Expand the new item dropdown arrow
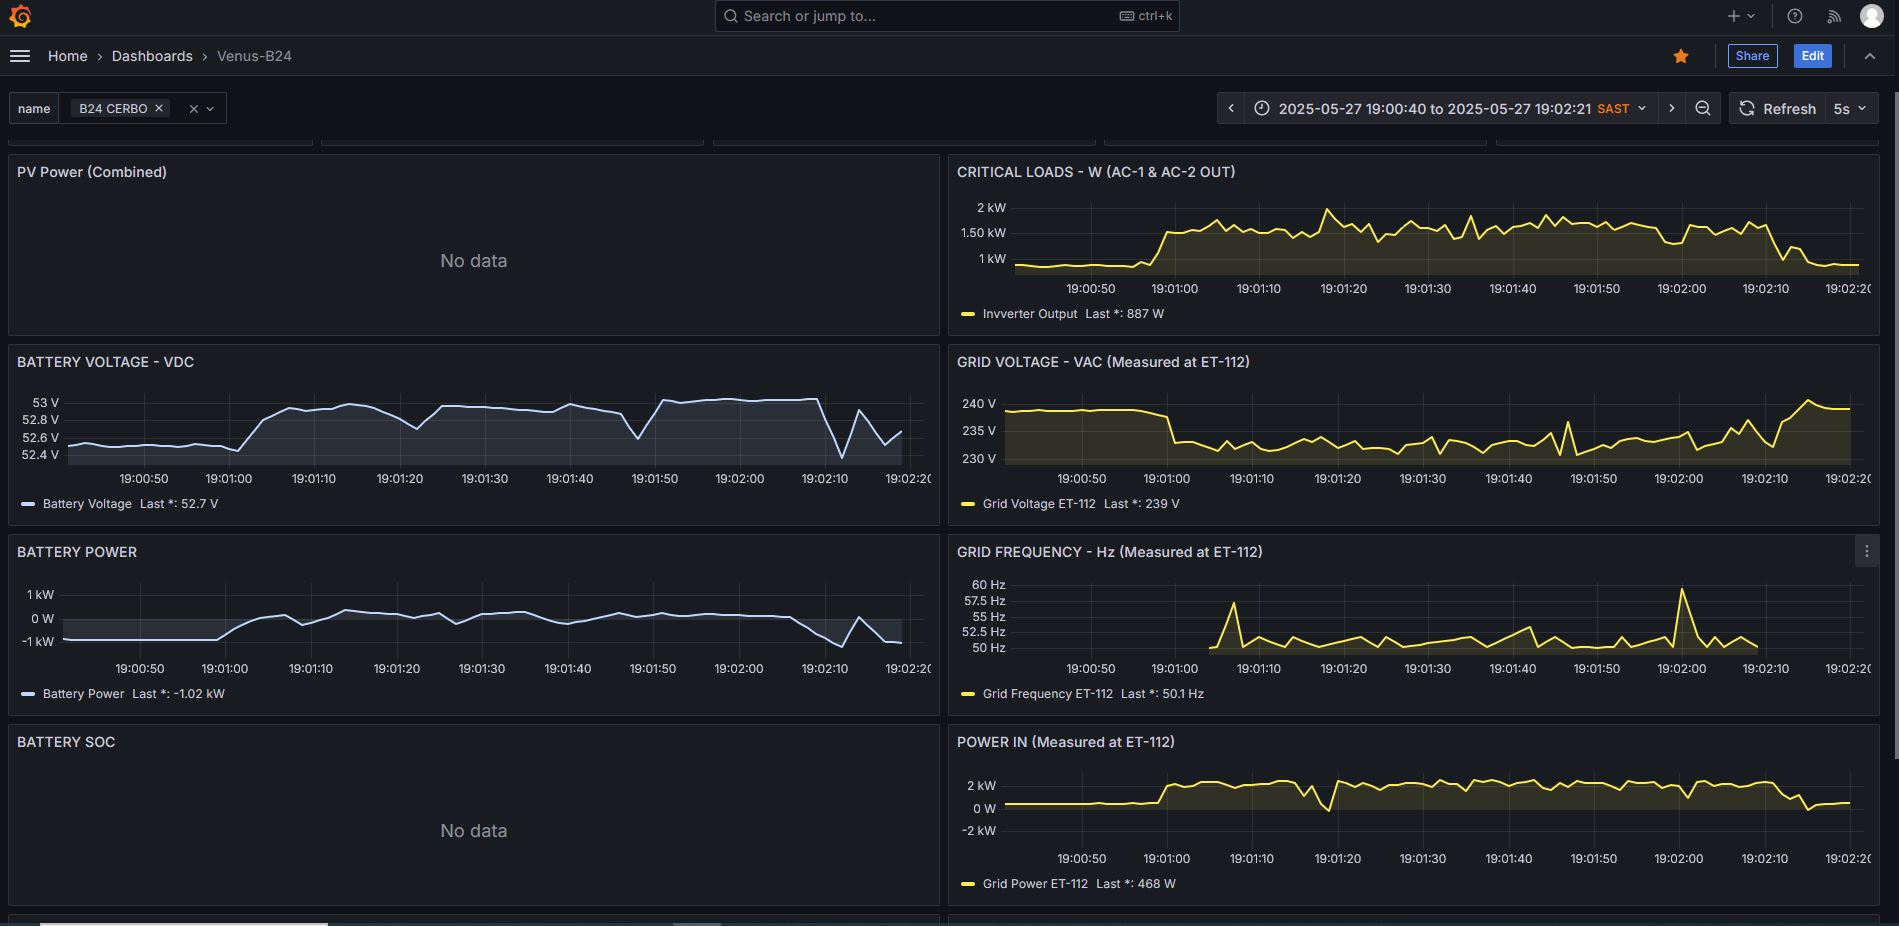This screenshot has height=926, width=1899. coord(1751,16)
